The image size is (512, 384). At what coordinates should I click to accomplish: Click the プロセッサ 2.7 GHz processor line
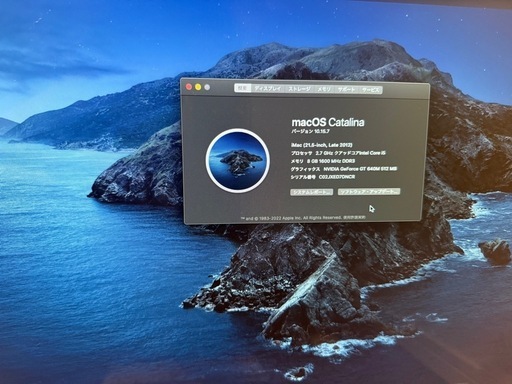coord(338,153)
